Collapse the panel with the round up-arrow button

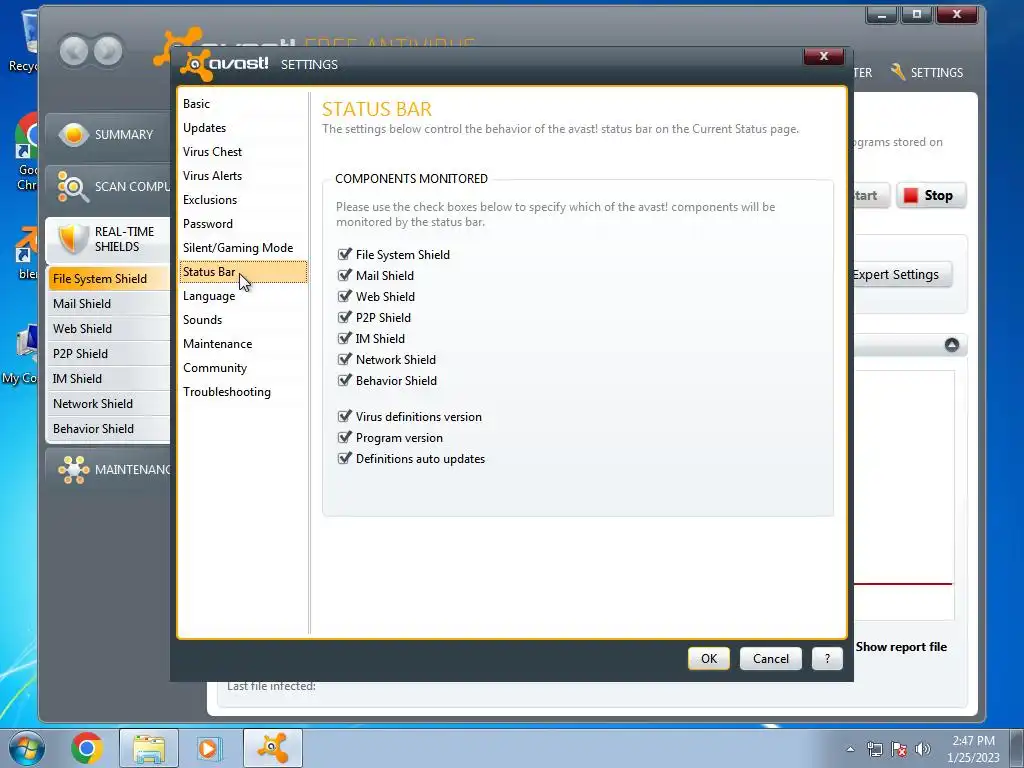pos(952,345)
